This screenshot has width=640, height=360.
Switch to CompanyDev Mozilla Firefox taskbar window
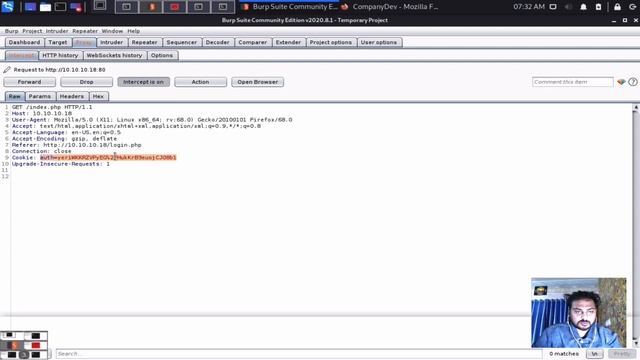point(390,7)
